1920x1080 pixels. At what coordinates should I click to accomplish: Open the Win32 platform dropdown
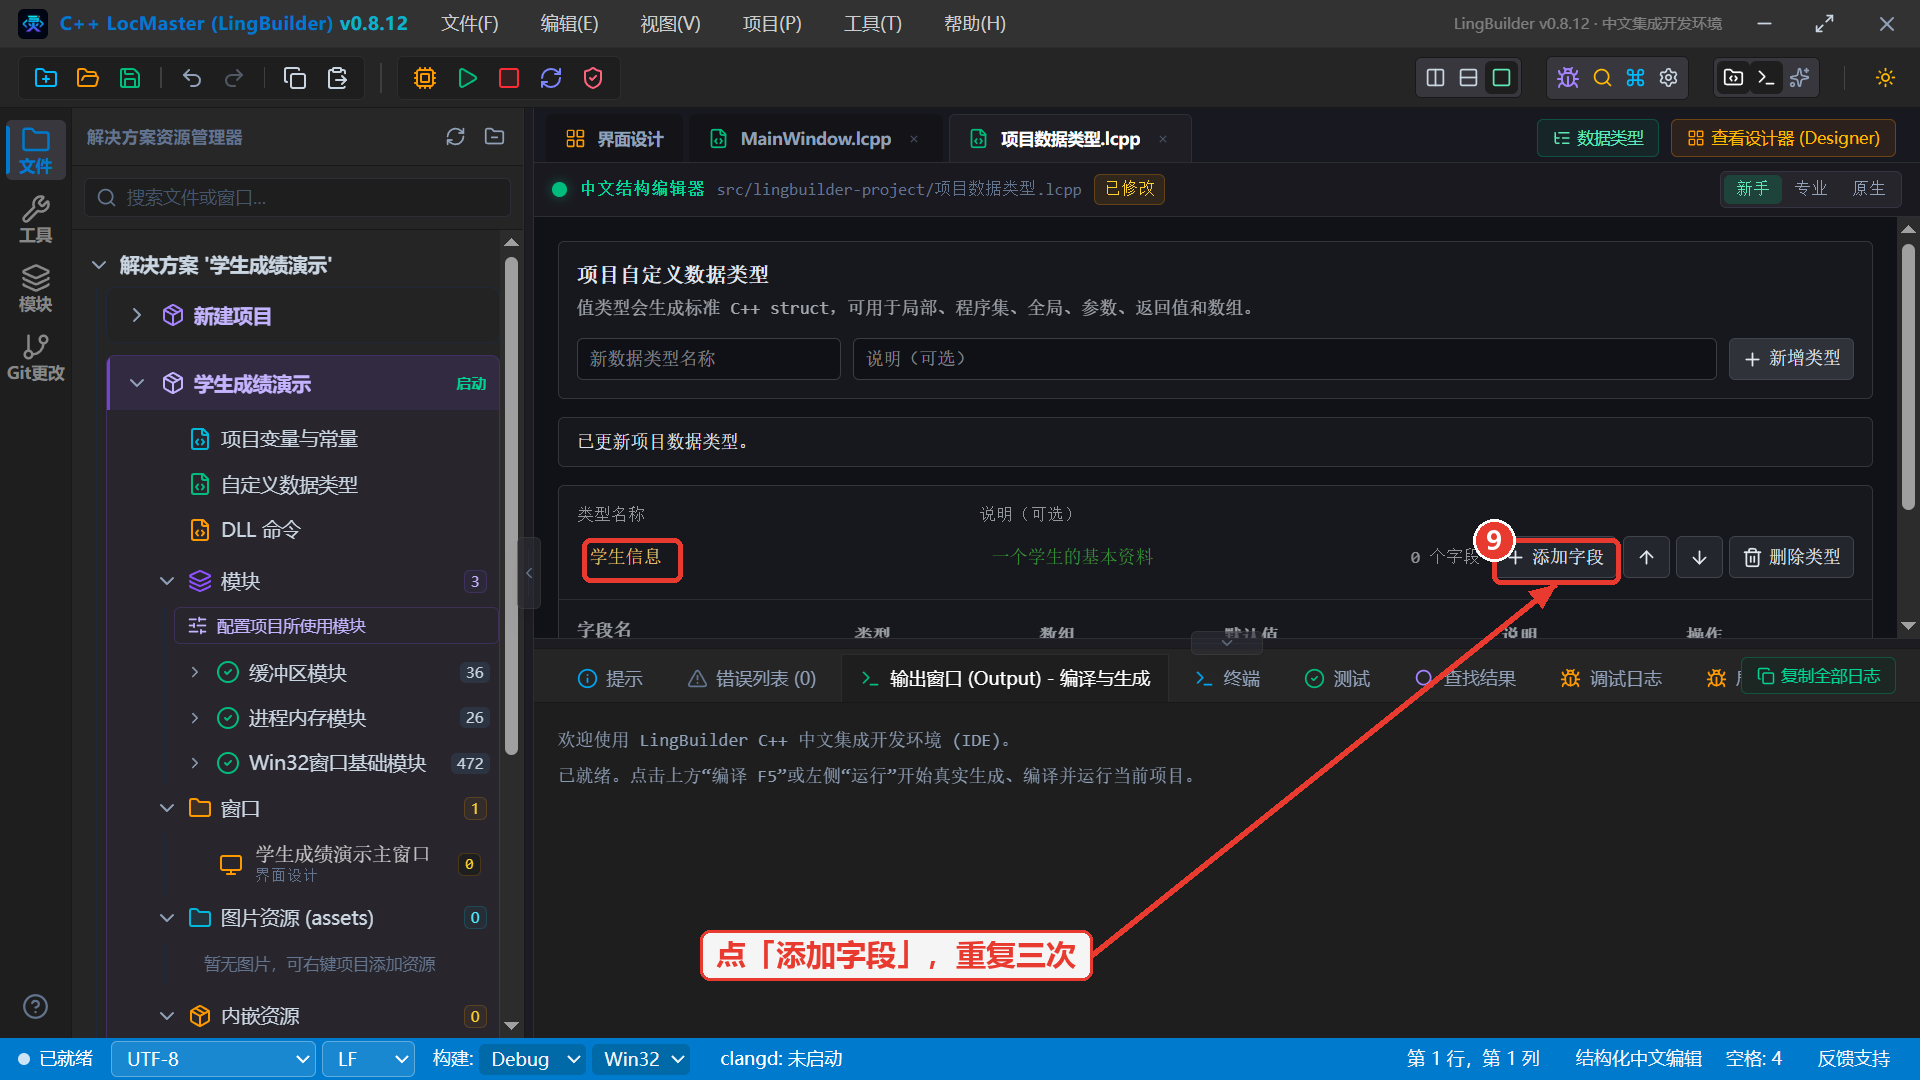(x=641, y=1059)
